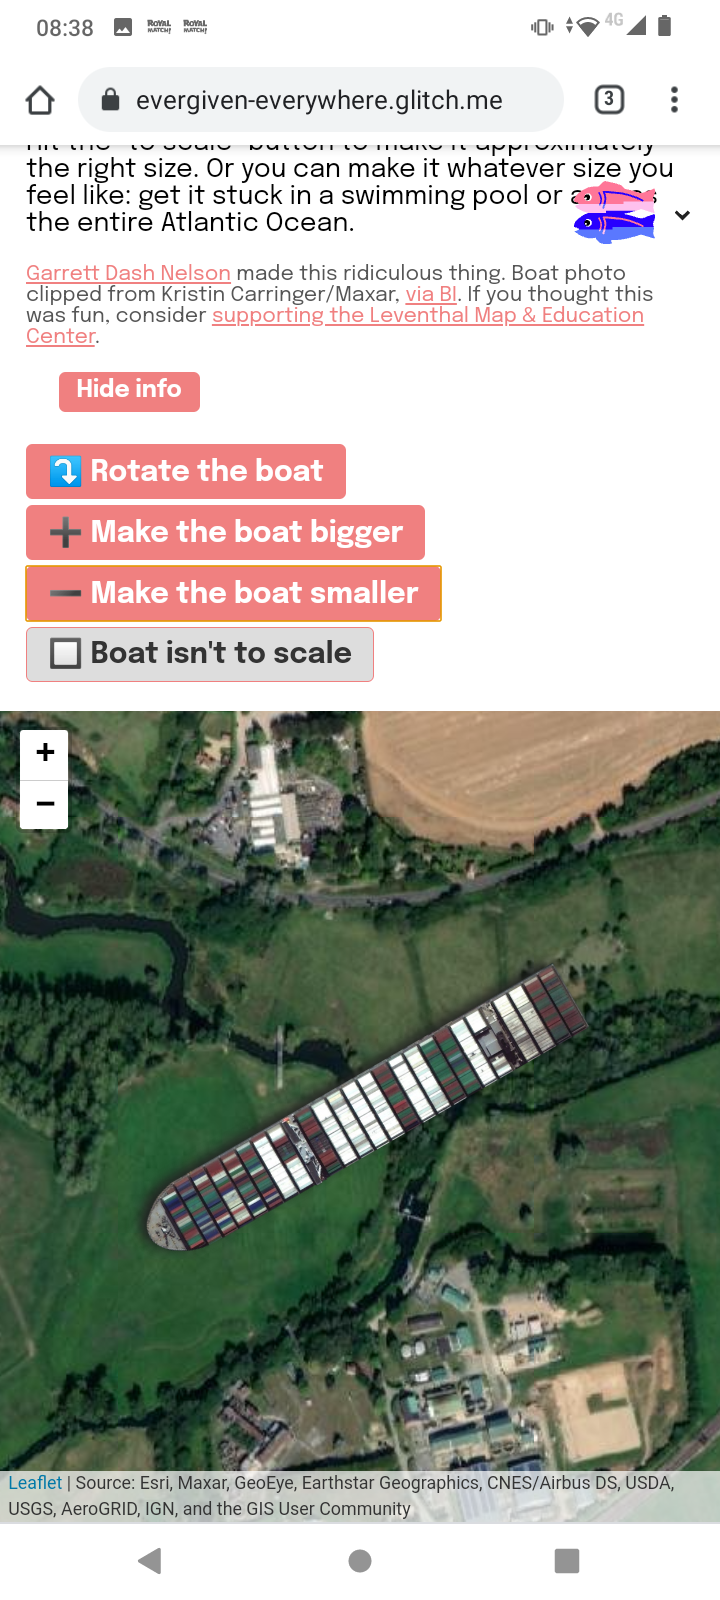Click Make the boat bigger
The width and height of the screenshot is (720, 1600).
click(225, 532)
